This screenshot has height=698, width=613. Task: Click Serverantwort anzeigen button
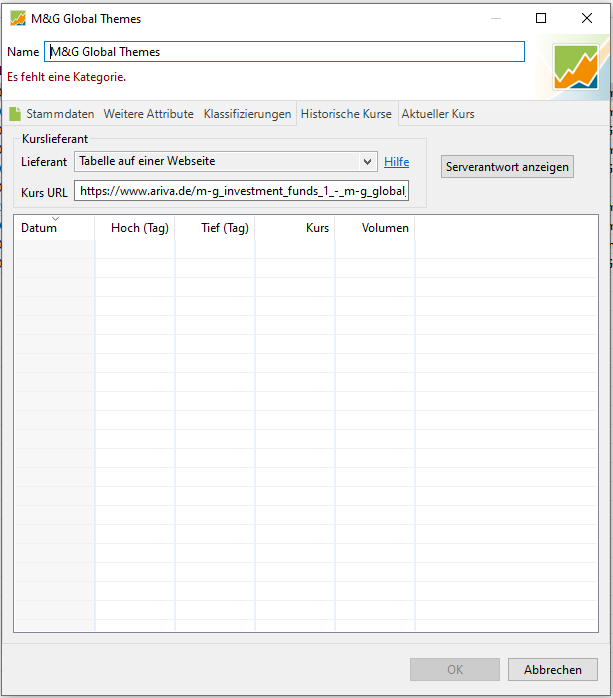507,167
